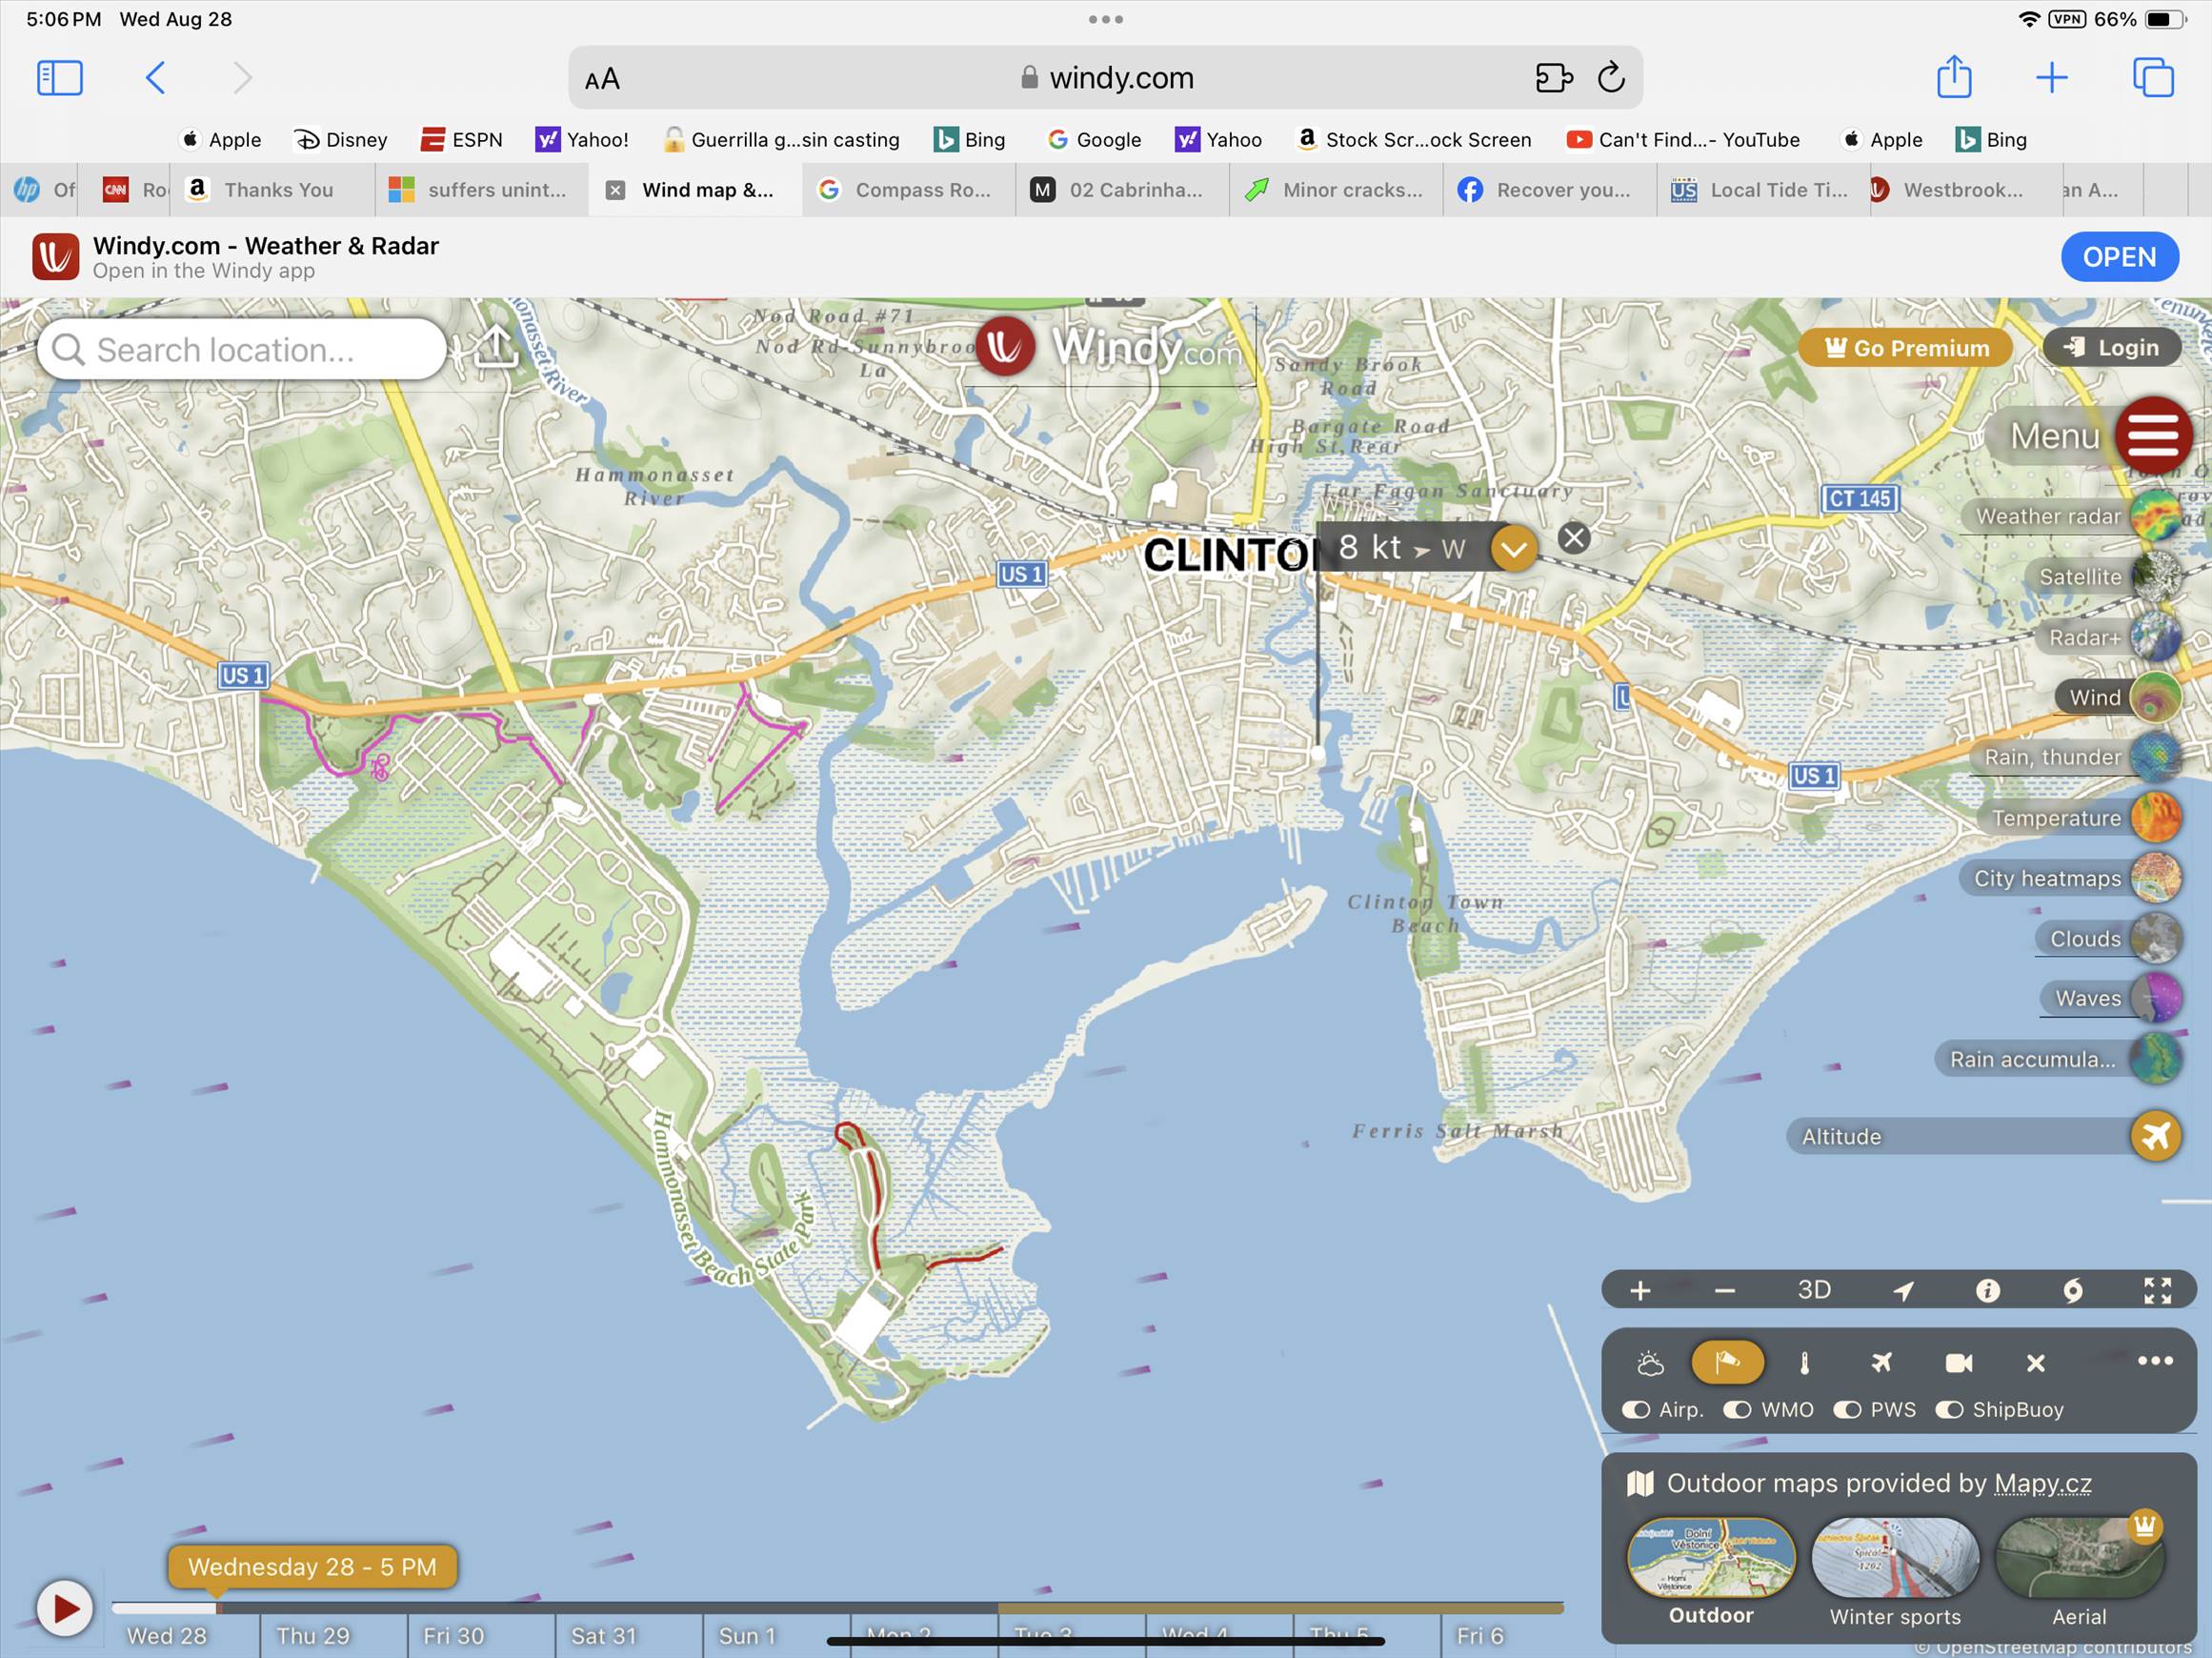Image resolution: width=2212 pixels, height=1658 pixels.
Task: Enter fullscreen map mode
Action: pyautogui.click(x=2157, y=1291)
